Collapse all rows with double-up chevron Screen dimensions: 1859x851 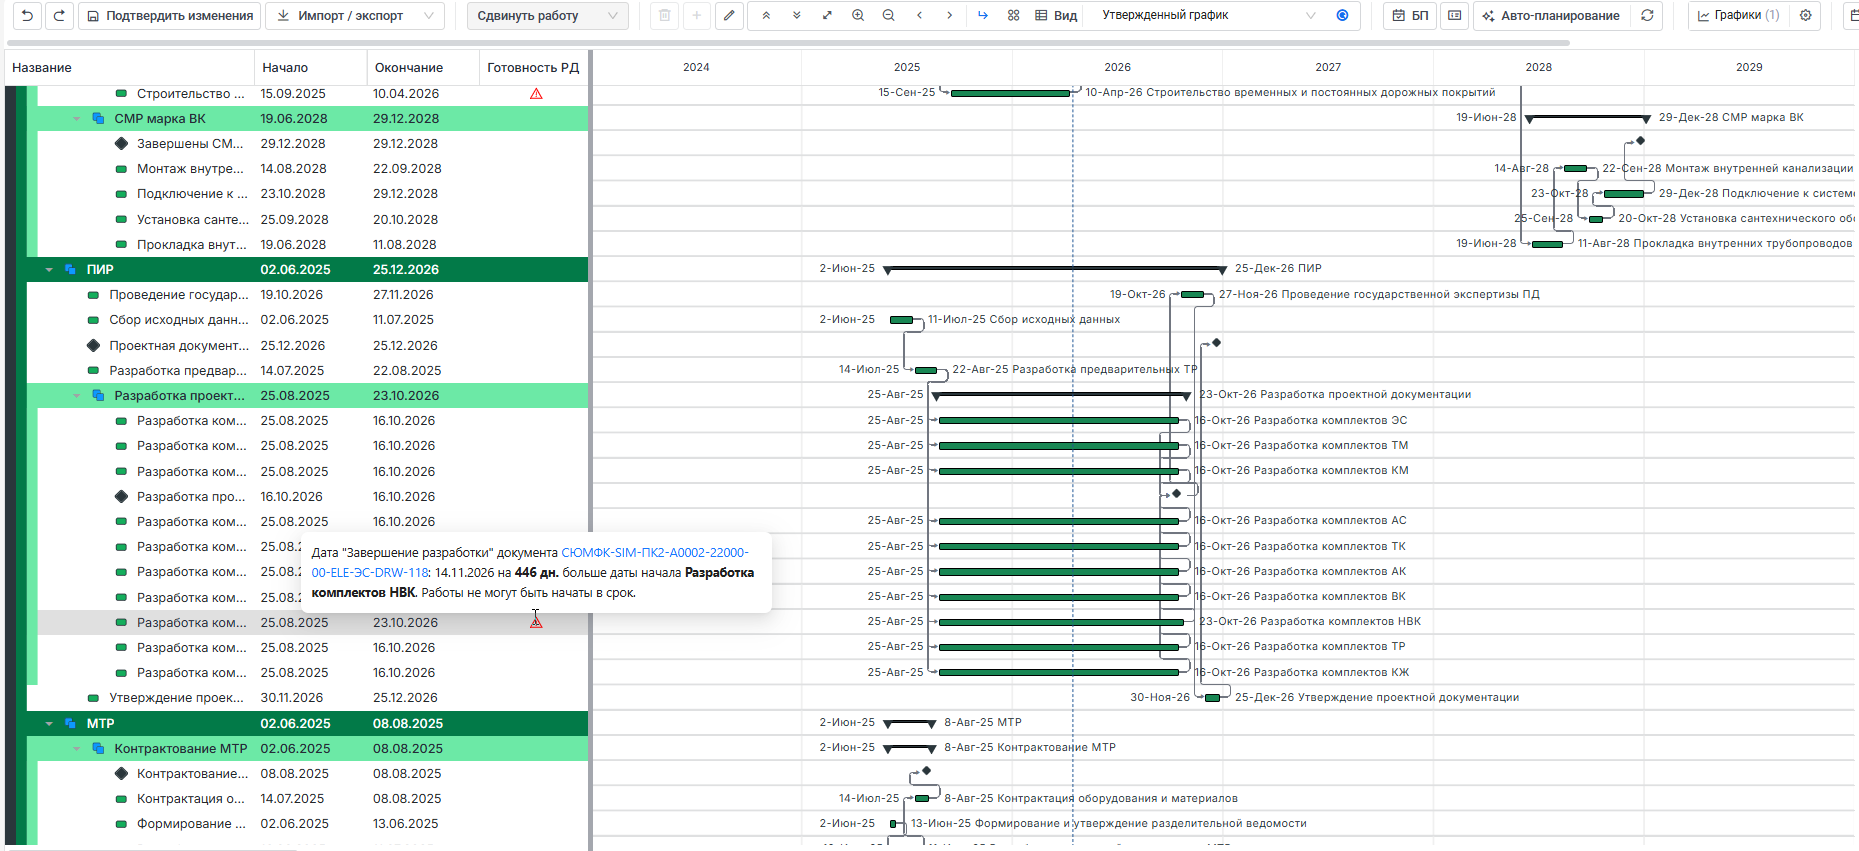tap(766, 16)
